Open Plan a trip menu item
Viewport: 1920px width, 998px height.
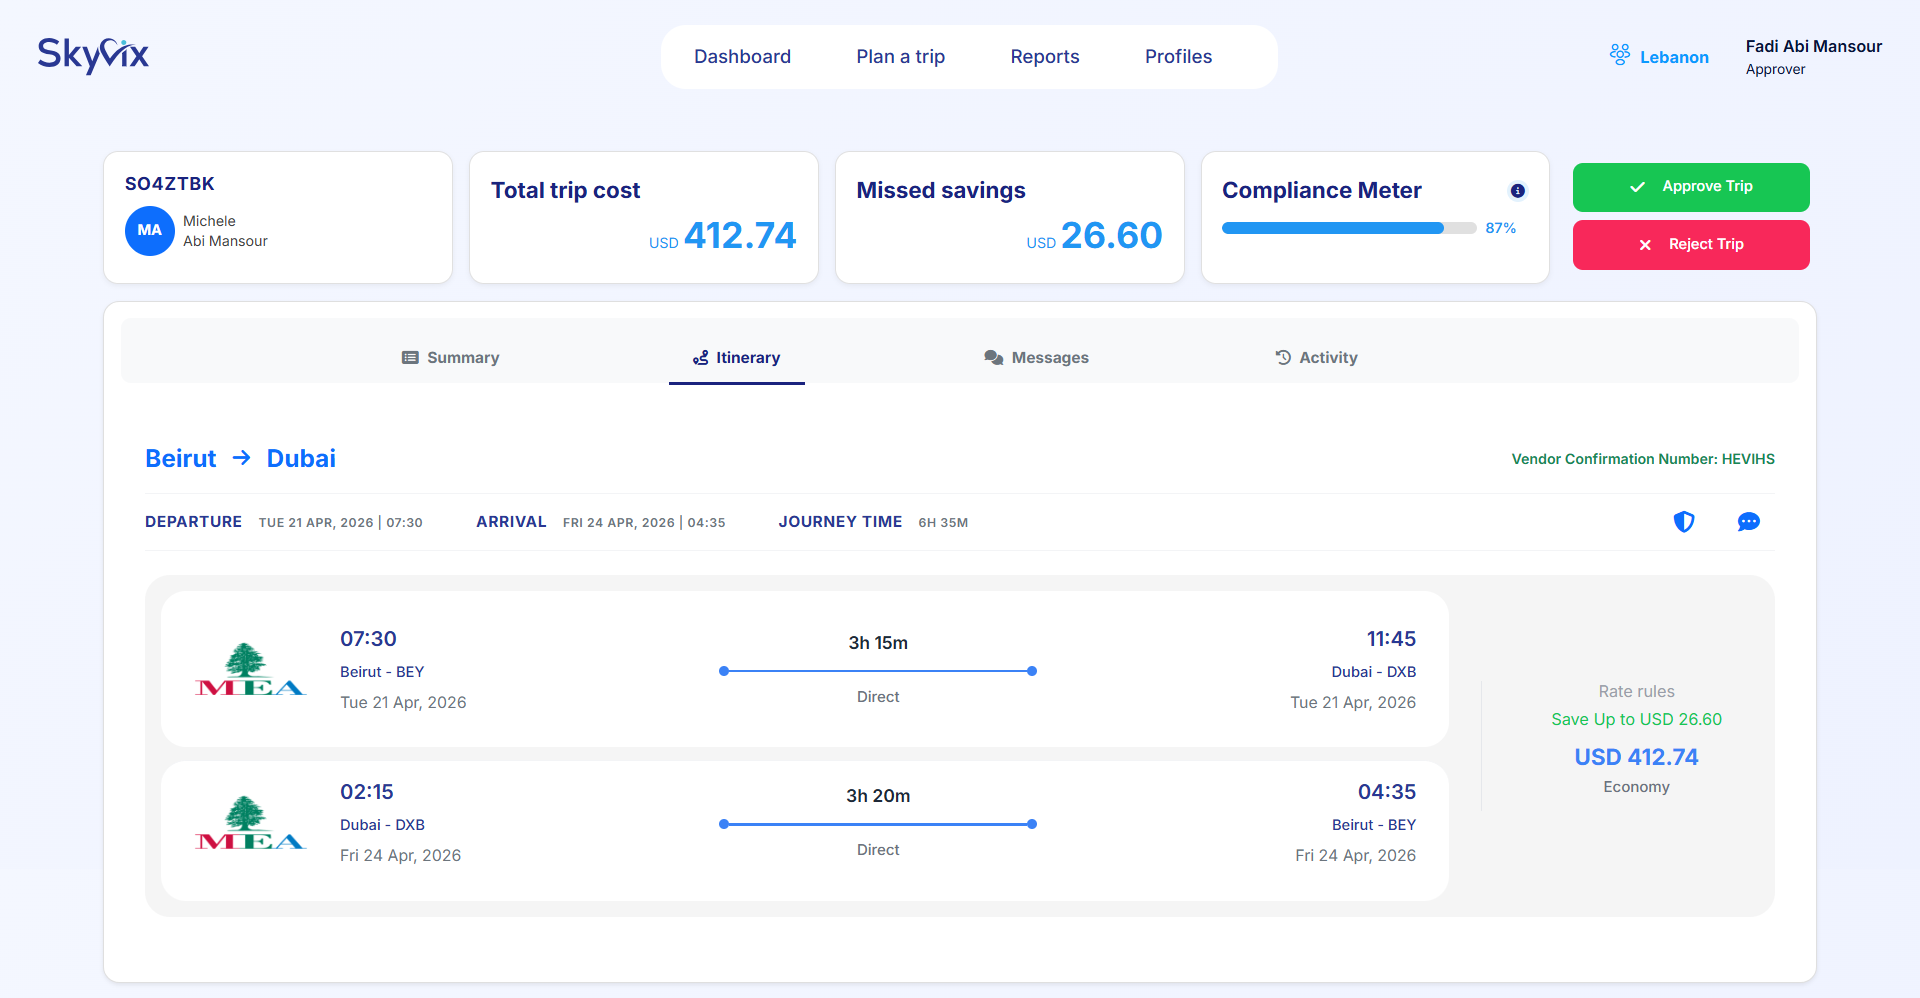tap(900, 57)
